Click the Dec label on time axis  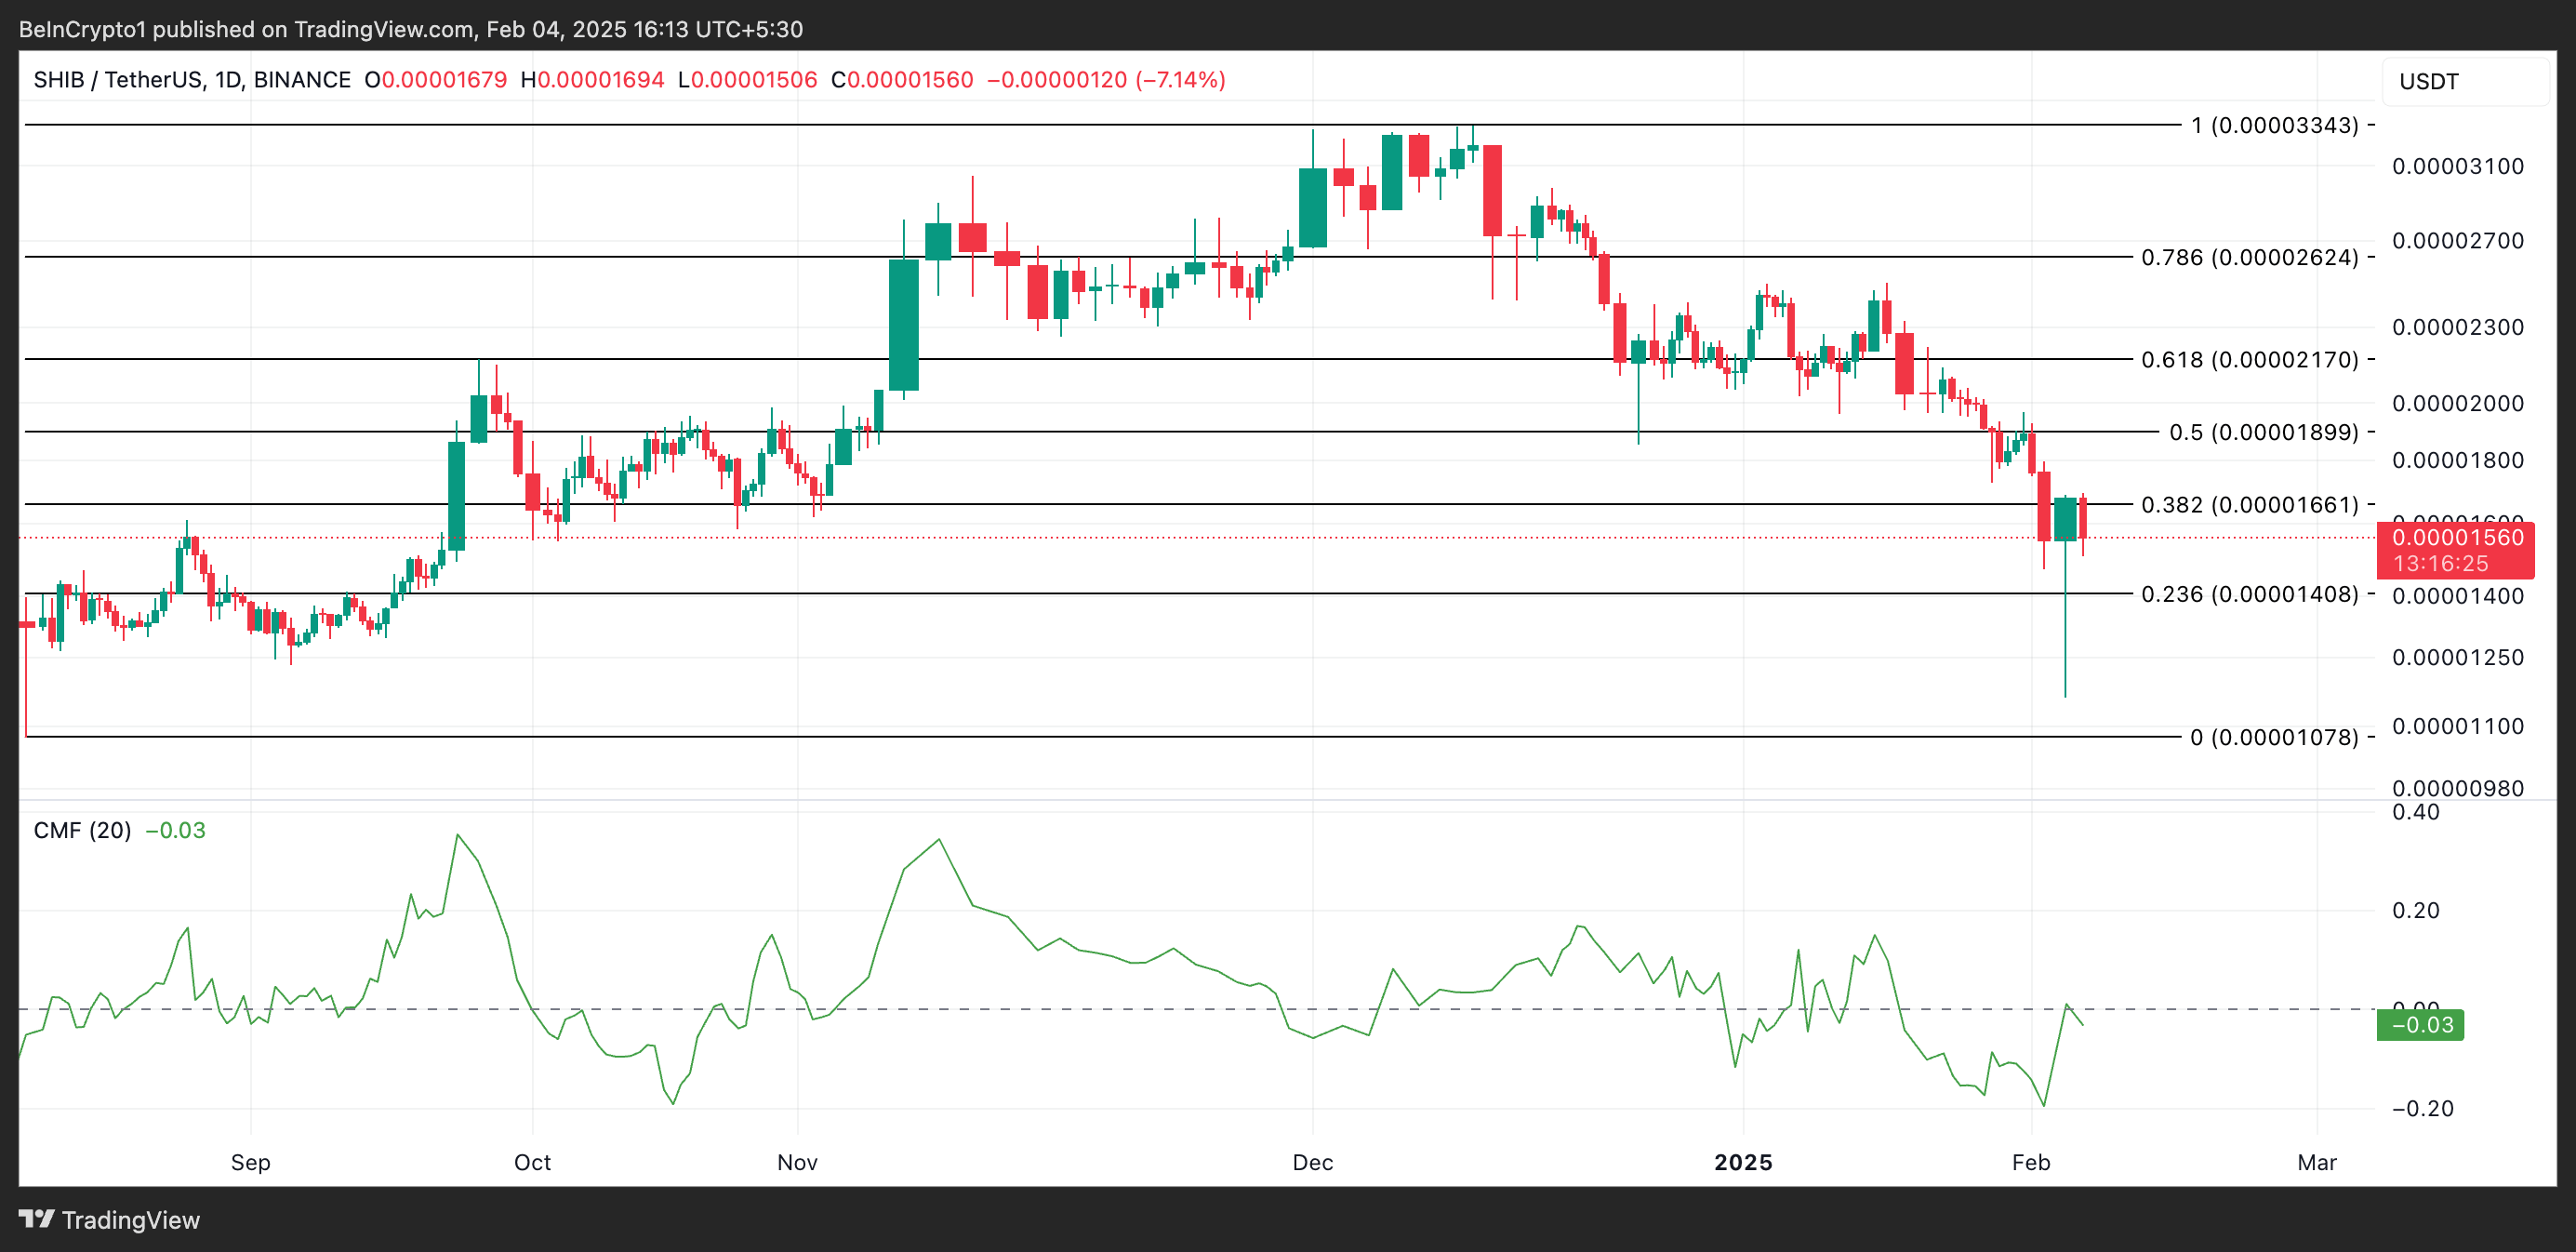coord(1312,1162)
